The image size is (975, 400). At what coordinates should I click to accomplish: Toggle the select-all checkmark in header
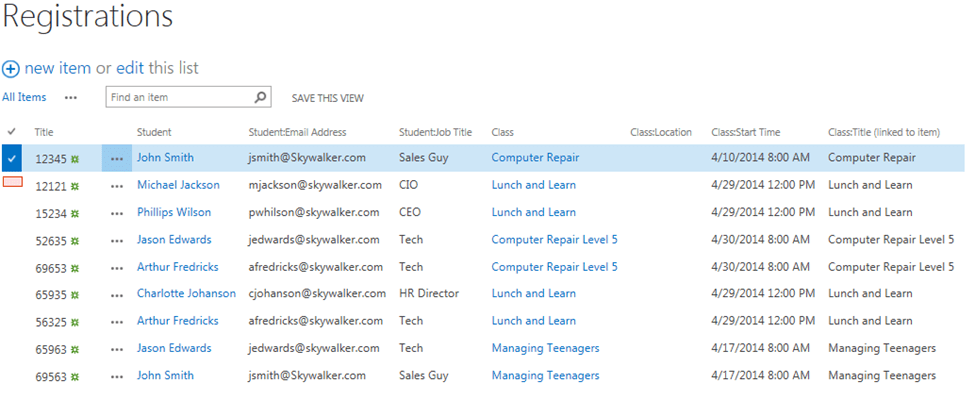tap(12, 132)
